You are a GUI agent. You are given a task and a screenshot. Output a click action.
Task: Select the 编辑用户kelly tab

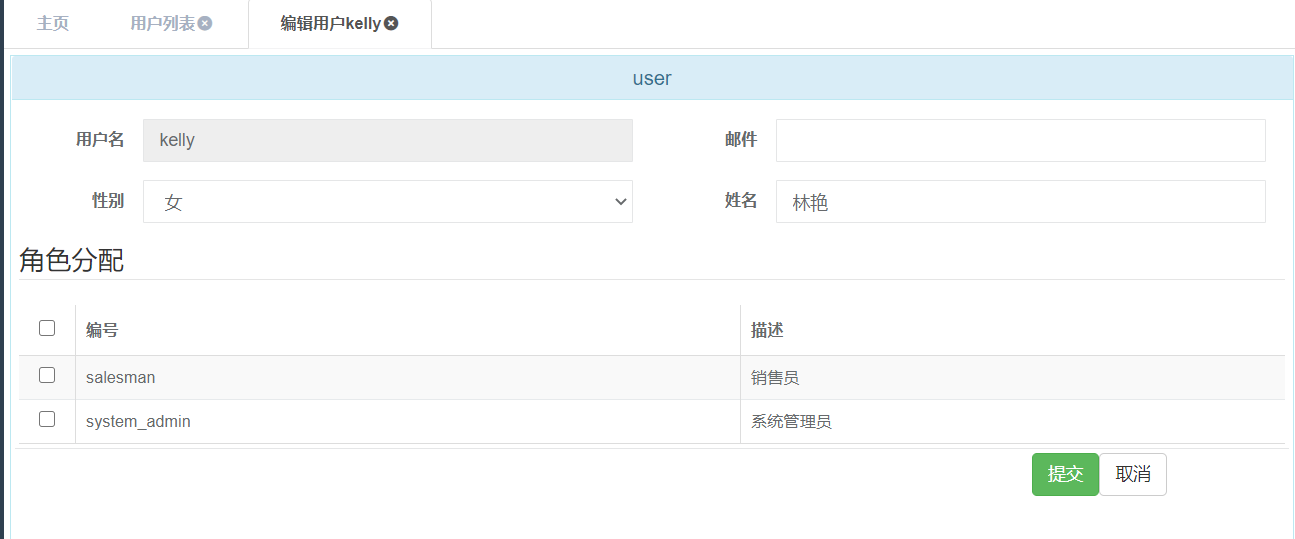coord(331,24)
